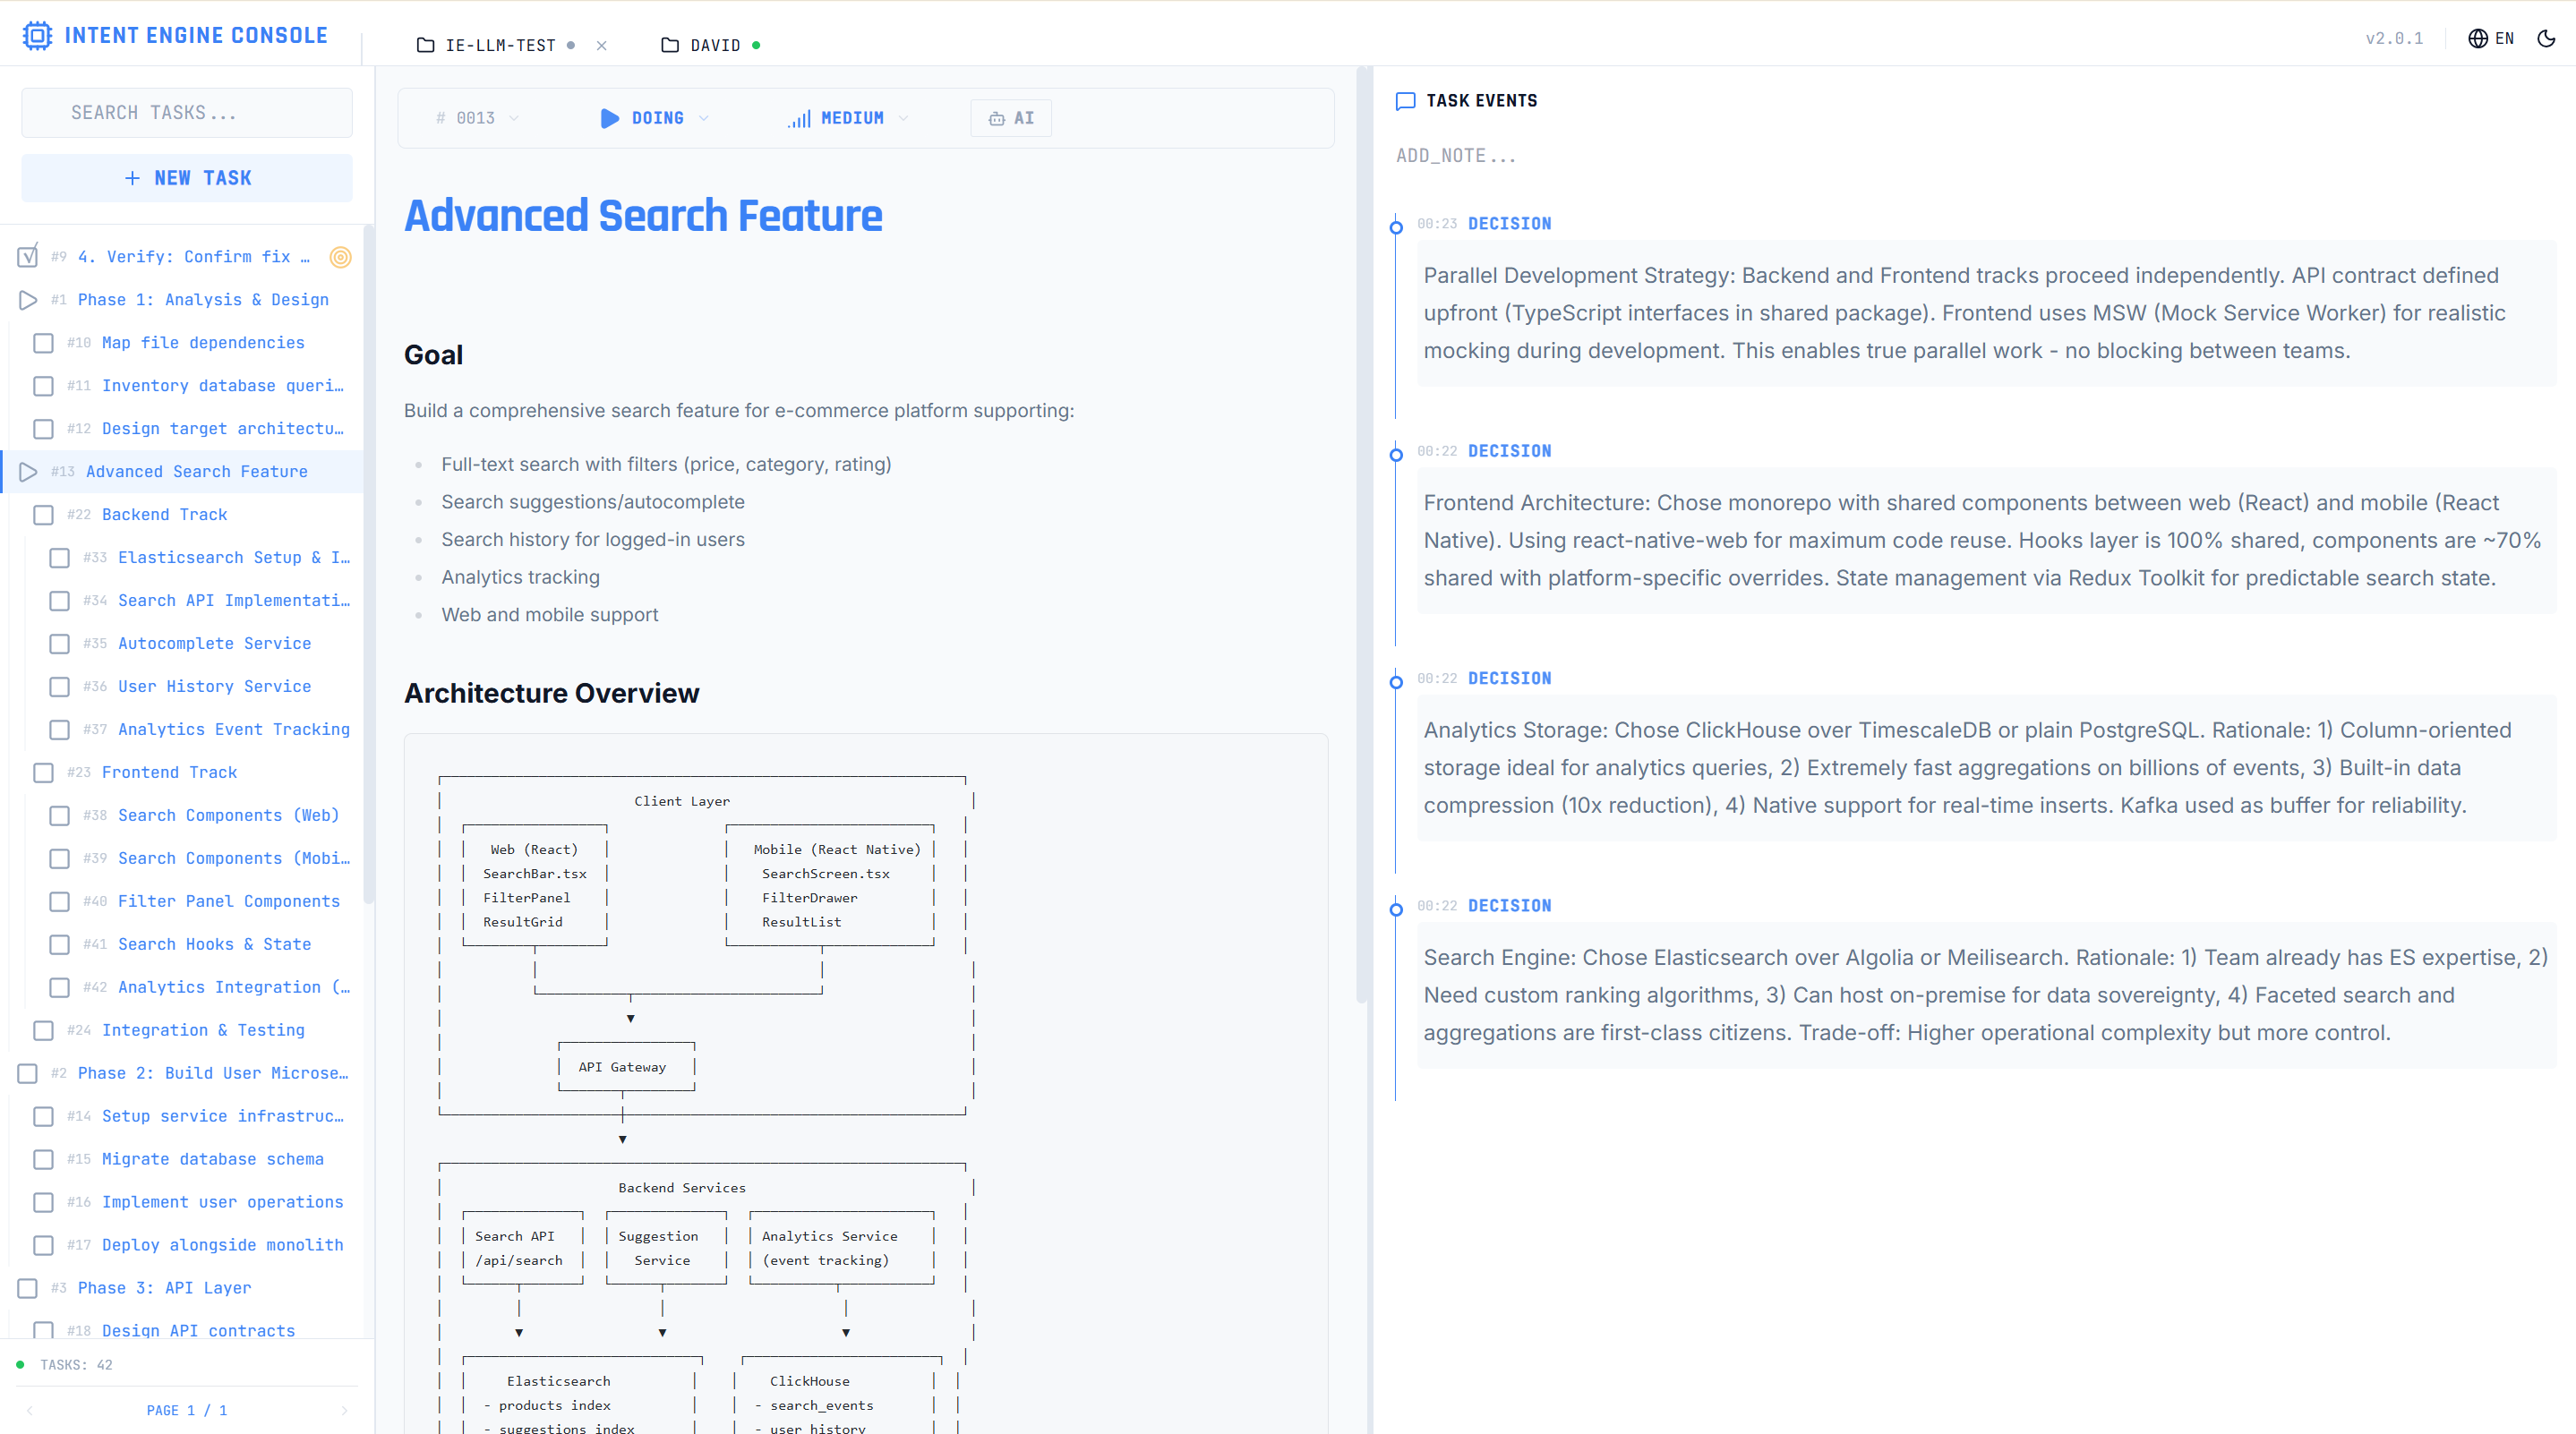Open Deploy alongside monolith task
2576x1434 pixels.
[x=222, y=1246]
